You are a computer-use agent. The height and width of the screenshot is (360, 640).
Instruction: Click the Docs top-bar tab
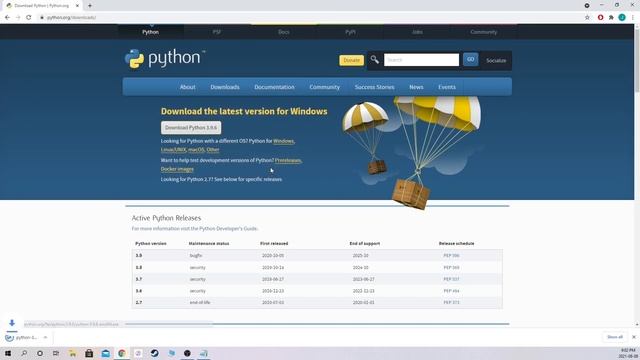(284, 32)
